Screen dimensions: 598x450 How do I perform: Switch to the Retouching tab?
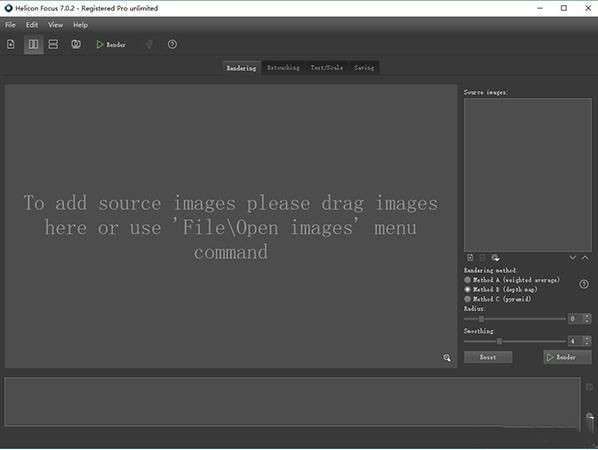click(283, 68)
